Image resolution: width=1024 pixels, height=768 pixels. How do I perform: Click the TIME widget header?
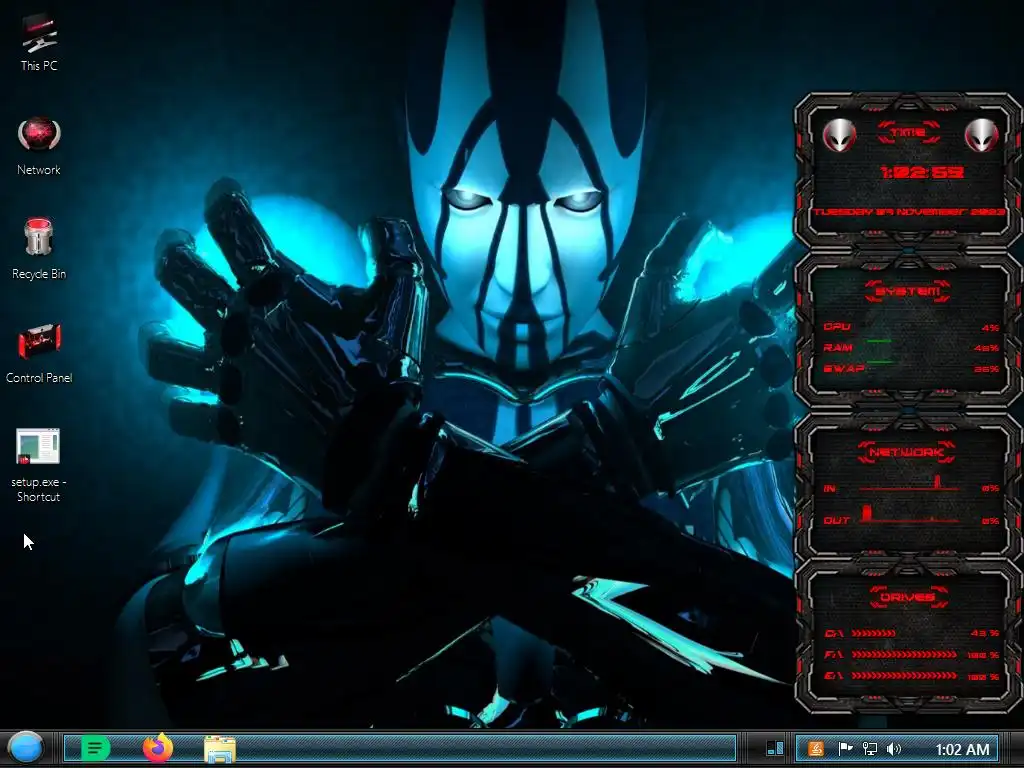pyautogui.click(x=908, y=133)
